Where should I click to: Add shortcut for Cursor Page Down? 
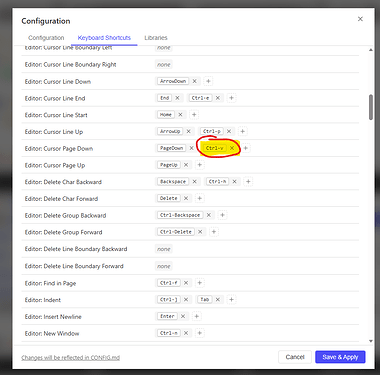pos(246,148)
